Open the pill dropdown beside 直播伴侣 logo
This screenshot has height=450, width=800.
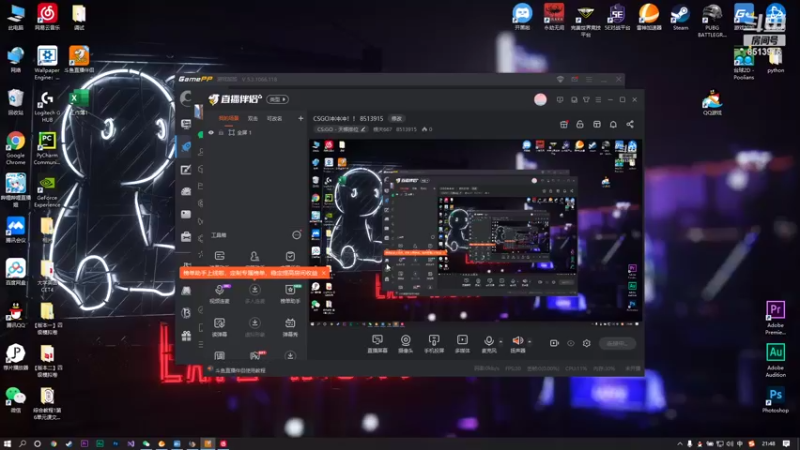click(x=278, y=99)
